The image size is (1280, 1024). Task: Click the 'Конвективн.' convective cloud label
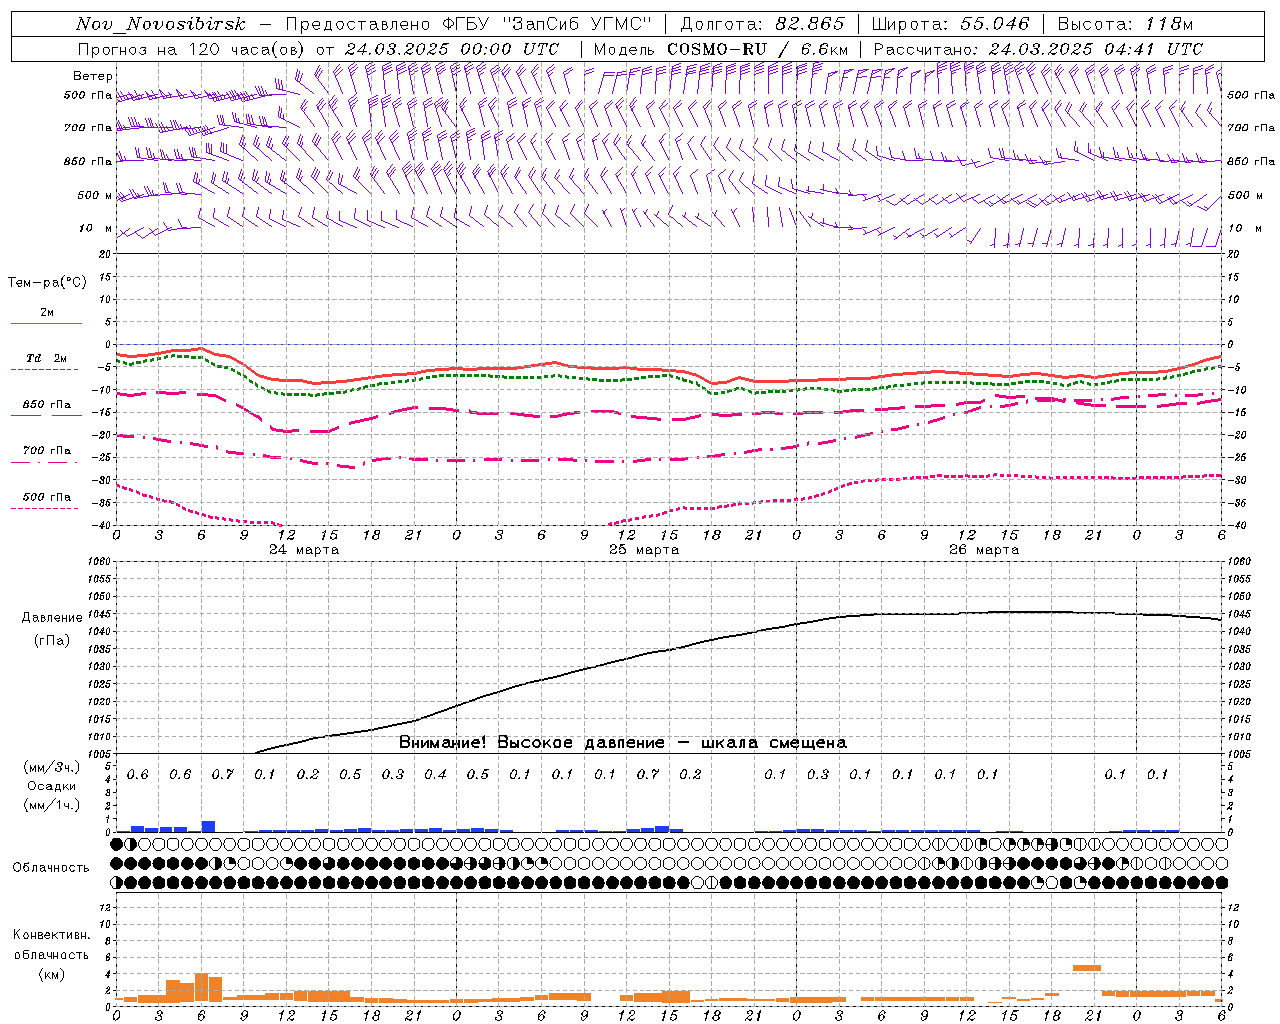coord(51,935)
